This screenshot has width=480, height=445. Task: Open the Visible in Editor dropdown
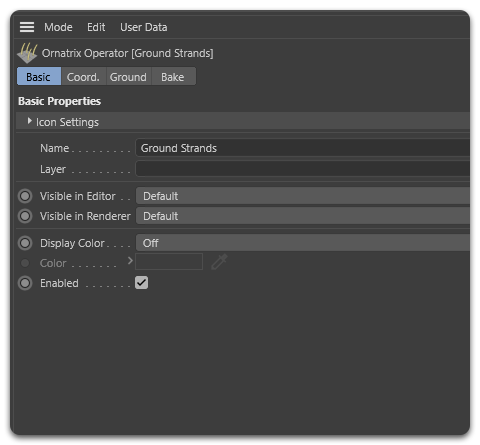point(303,196)
